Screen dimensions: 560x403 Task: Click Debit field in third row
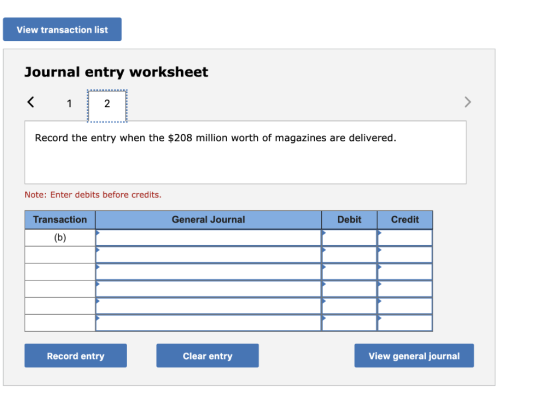349,272
